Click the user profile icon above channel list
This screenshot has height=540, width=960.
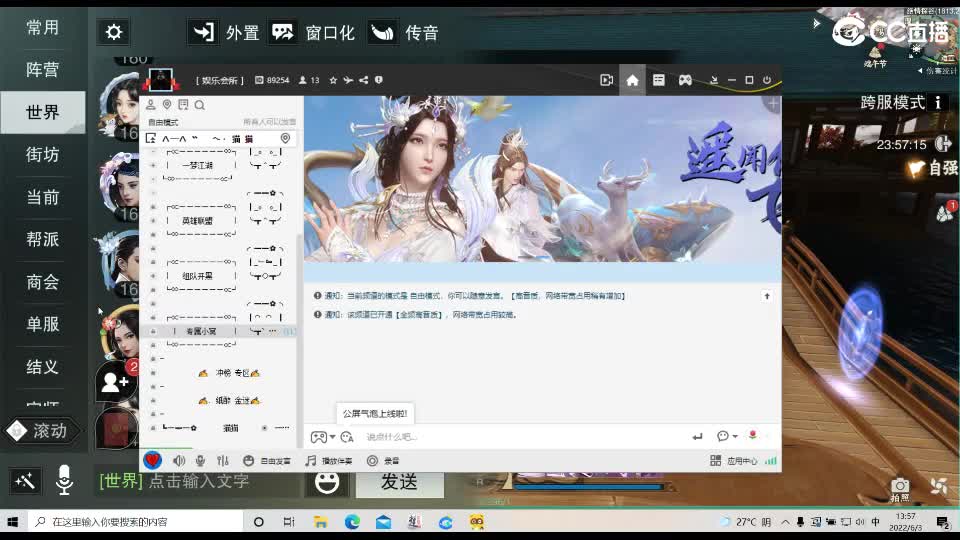(x=151, y=105)
